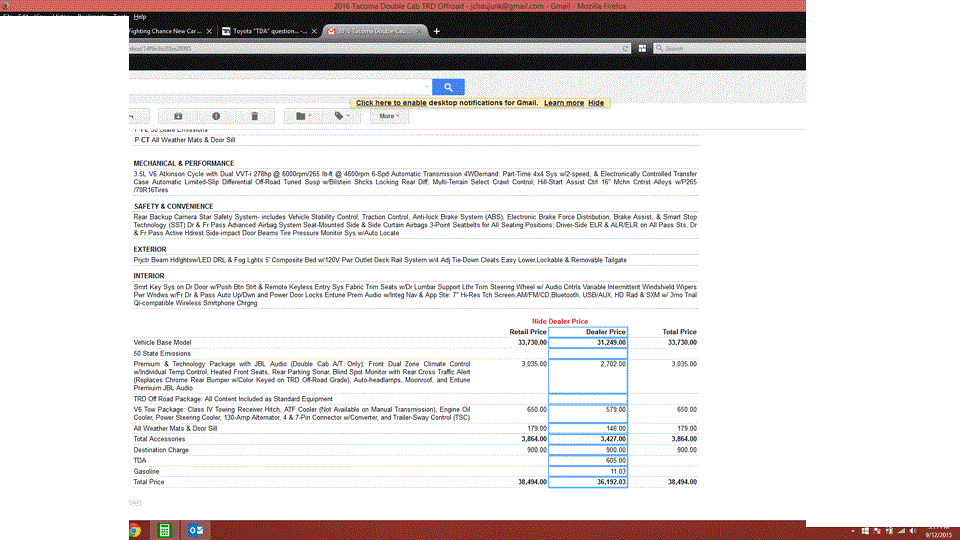Switch to the Fighting Chance New Car tab

[165, 31]
